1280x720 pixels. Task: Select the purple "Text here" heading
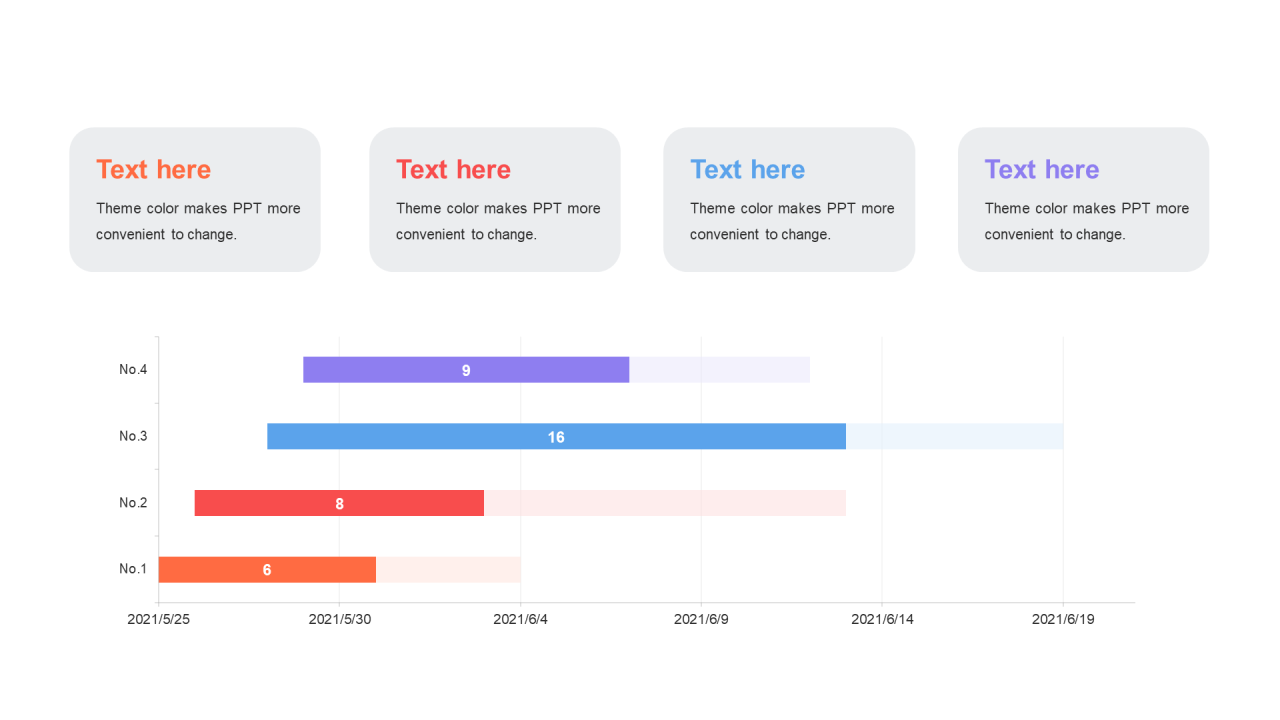point(1041,170)
